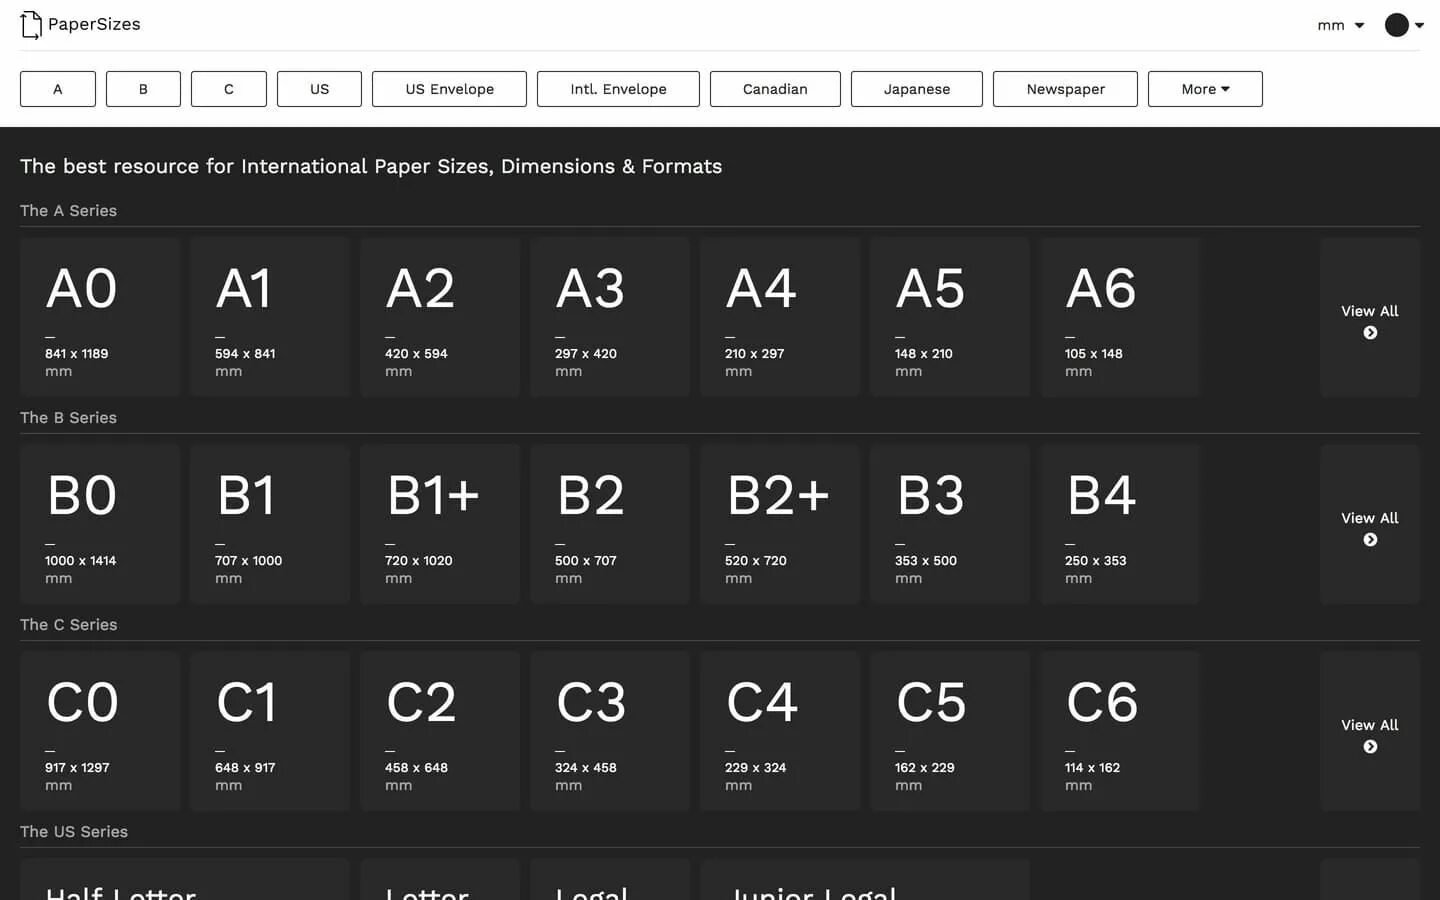Open the C5 envelope size card

point(949,731)
